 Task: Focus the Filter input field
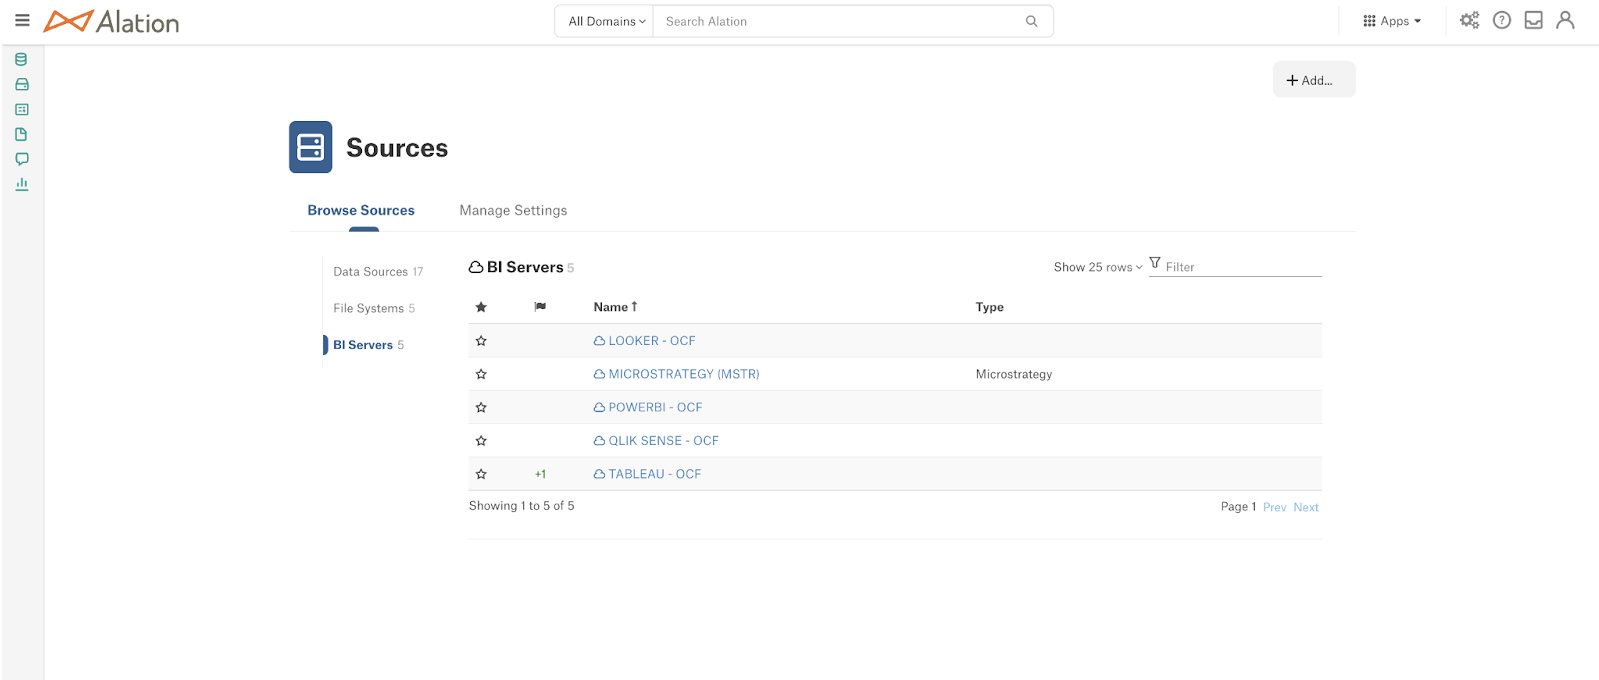pos(1243,267)
